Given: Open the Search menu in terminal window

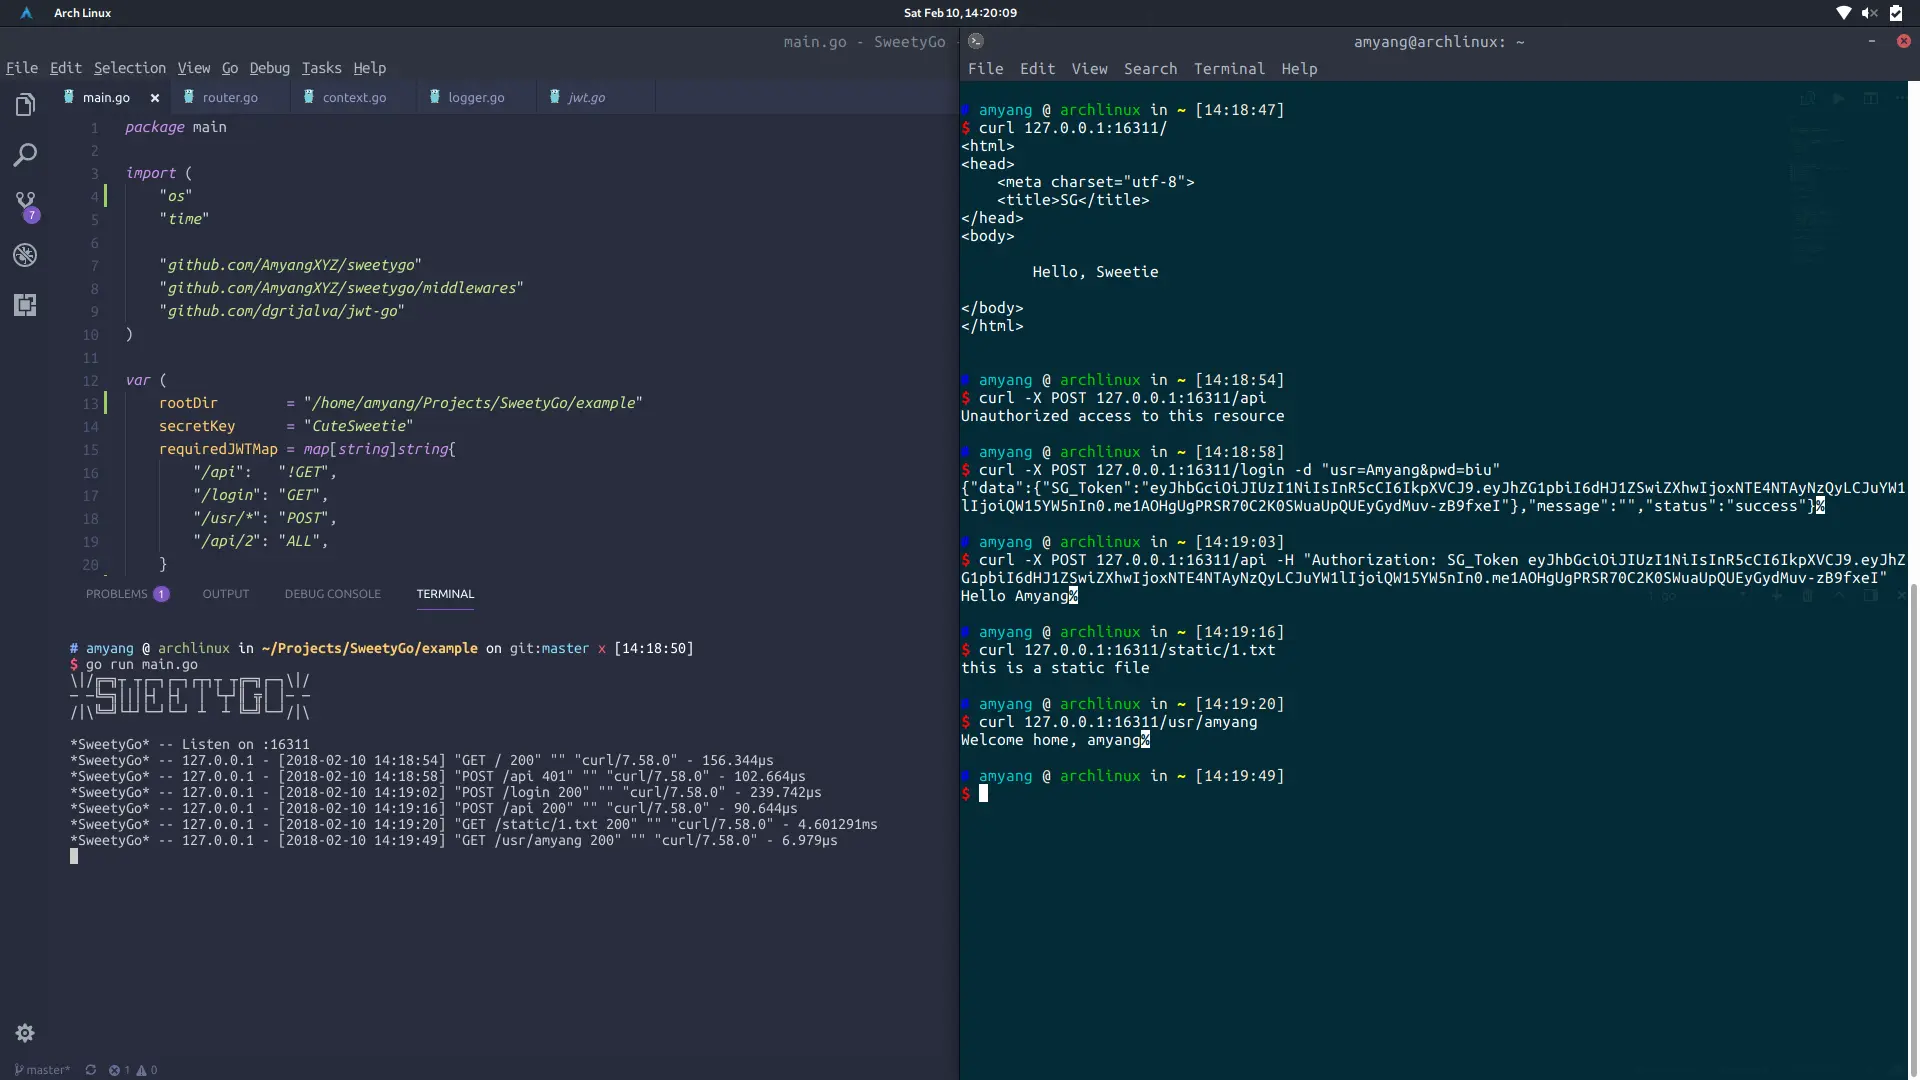Looking at the screenshot, I should pyautogui.click(x=1150, y=69).
